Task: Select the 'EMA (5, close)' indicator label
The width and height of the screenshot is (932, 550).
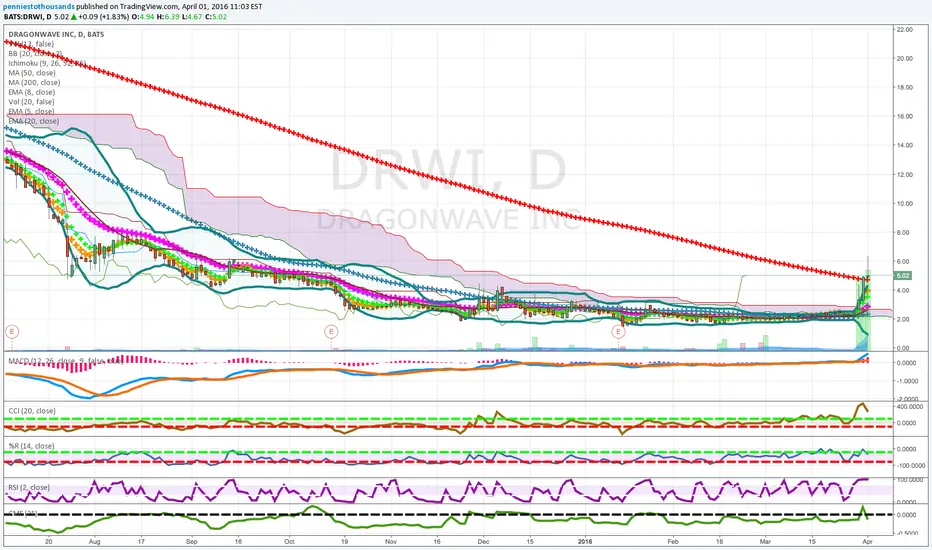Action: pyautogui.click(x=31, y=111)
